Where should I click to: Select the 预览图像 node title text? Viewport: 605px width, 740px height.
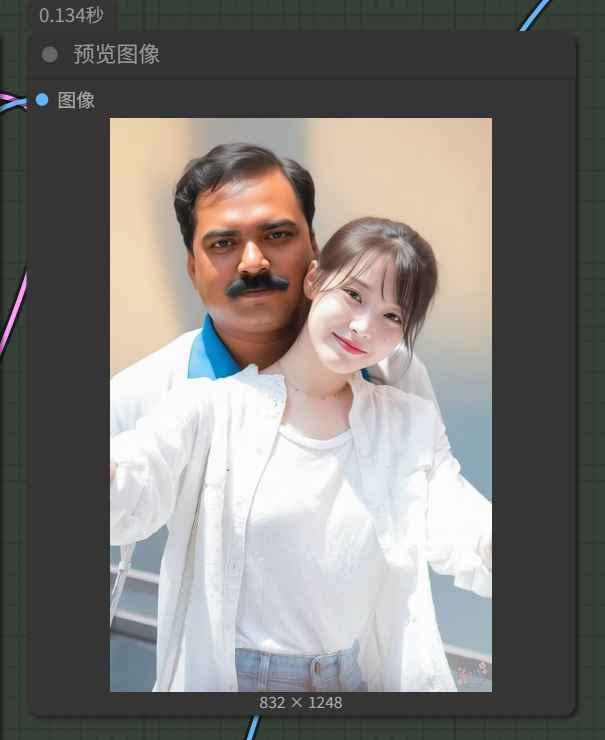[x=116, y=55]
